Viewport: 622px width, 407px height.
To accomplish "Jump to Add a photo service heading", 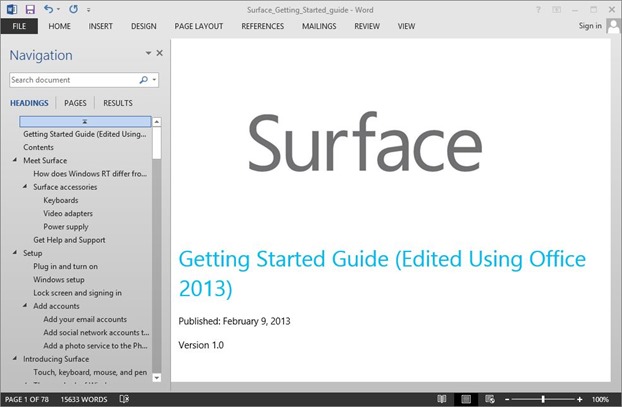I will pos(95,346).
